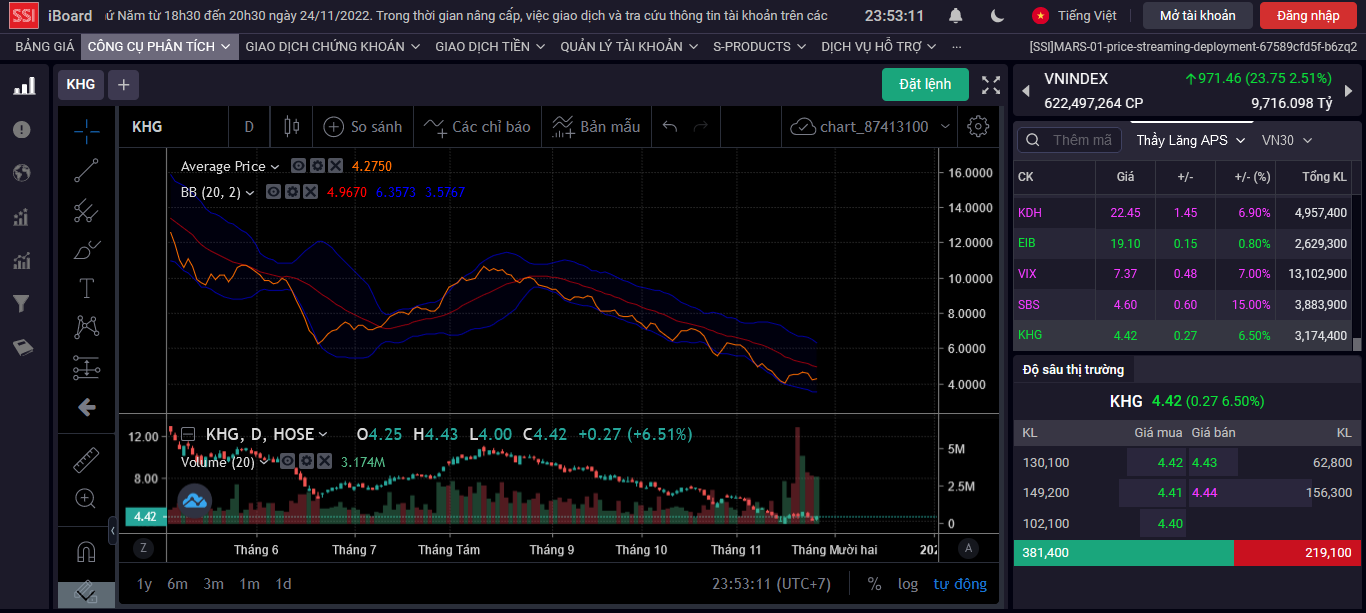This screenshot has width=1366, height=613.
Task: Remove the Volume (20) indicator
Action: pos(322,461)
